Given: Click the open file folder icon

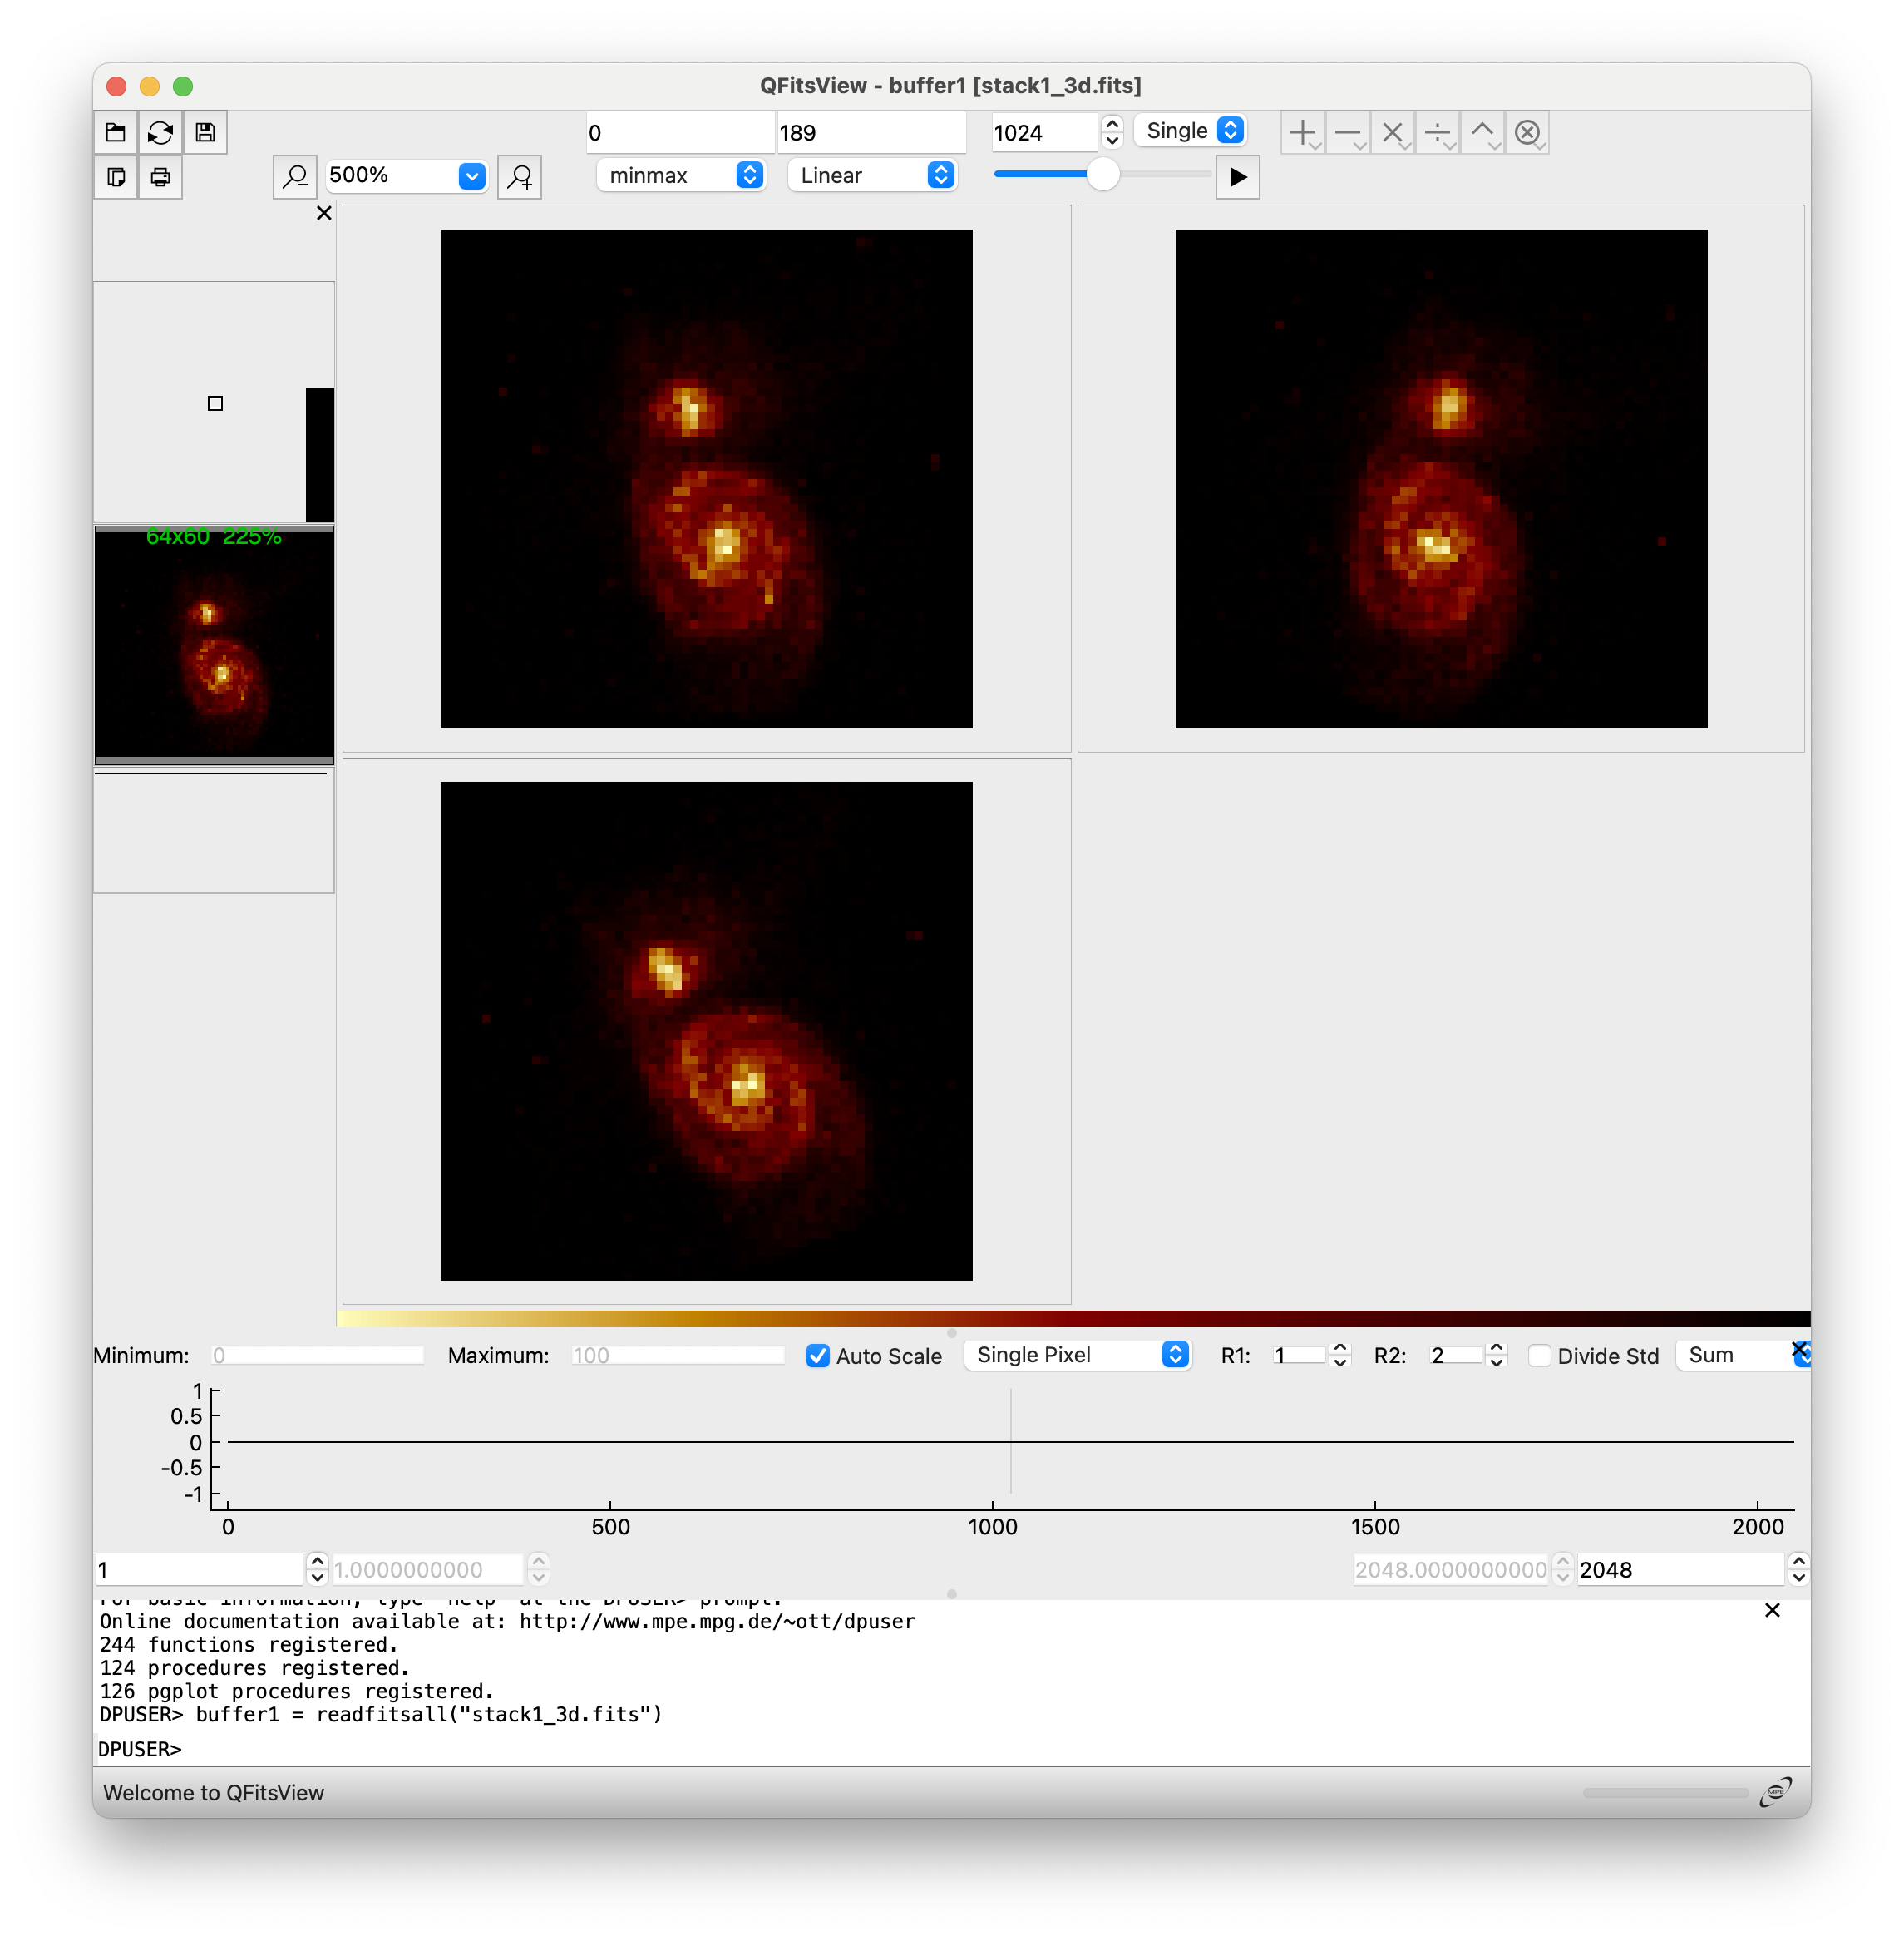Looking at the screenshot, I should pos(116,132).
